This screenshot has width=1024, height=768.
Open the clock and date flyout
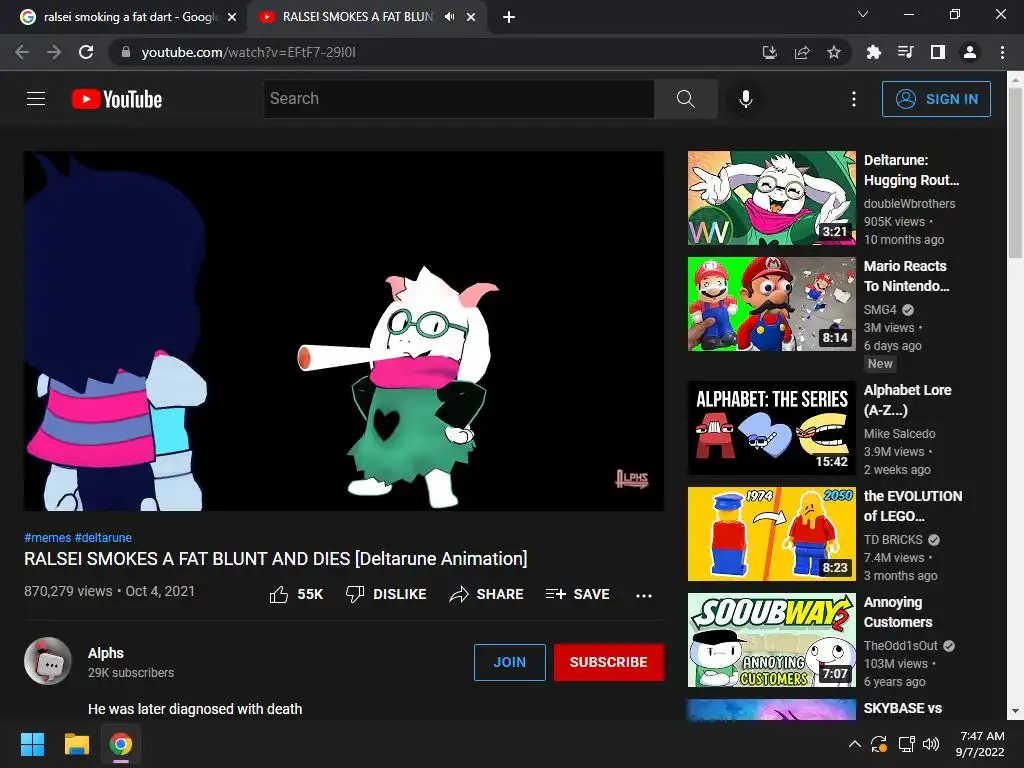click(x=980, y=744)
